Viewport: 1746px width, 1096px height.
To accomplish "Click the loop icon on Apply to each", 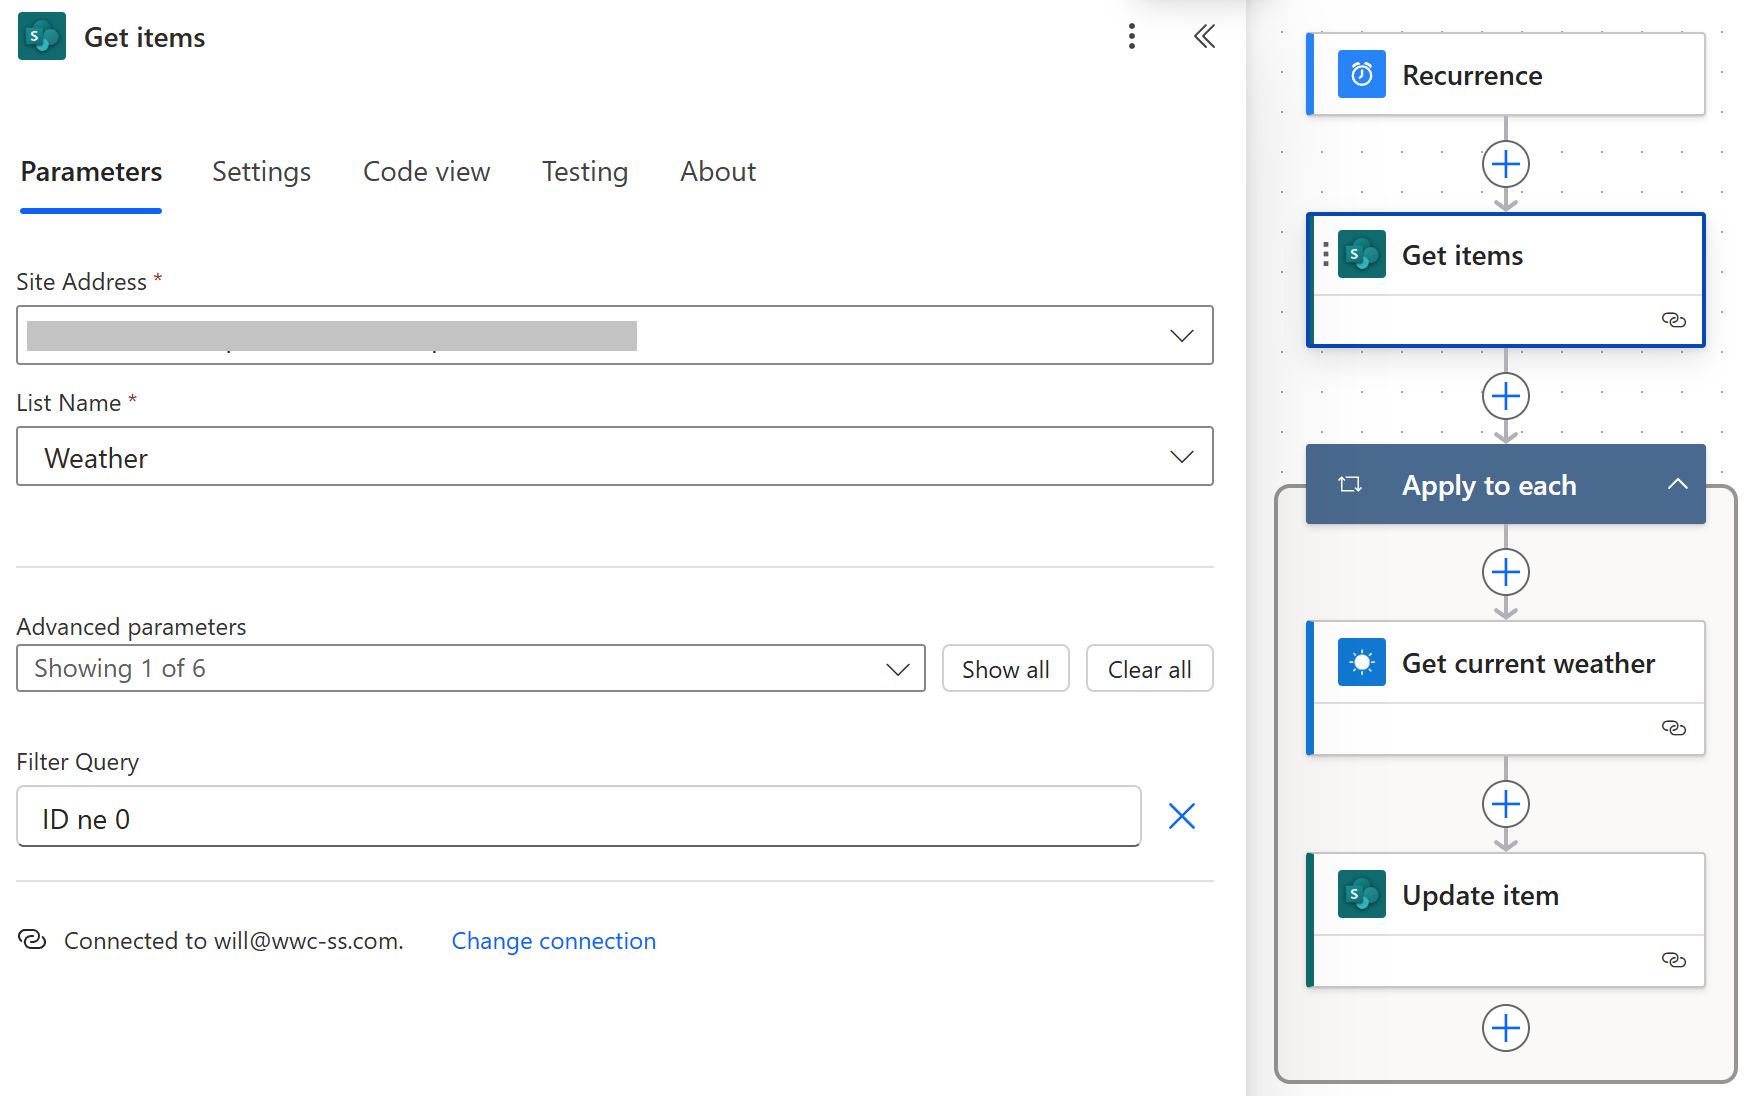I will [x=1350, y=485].
